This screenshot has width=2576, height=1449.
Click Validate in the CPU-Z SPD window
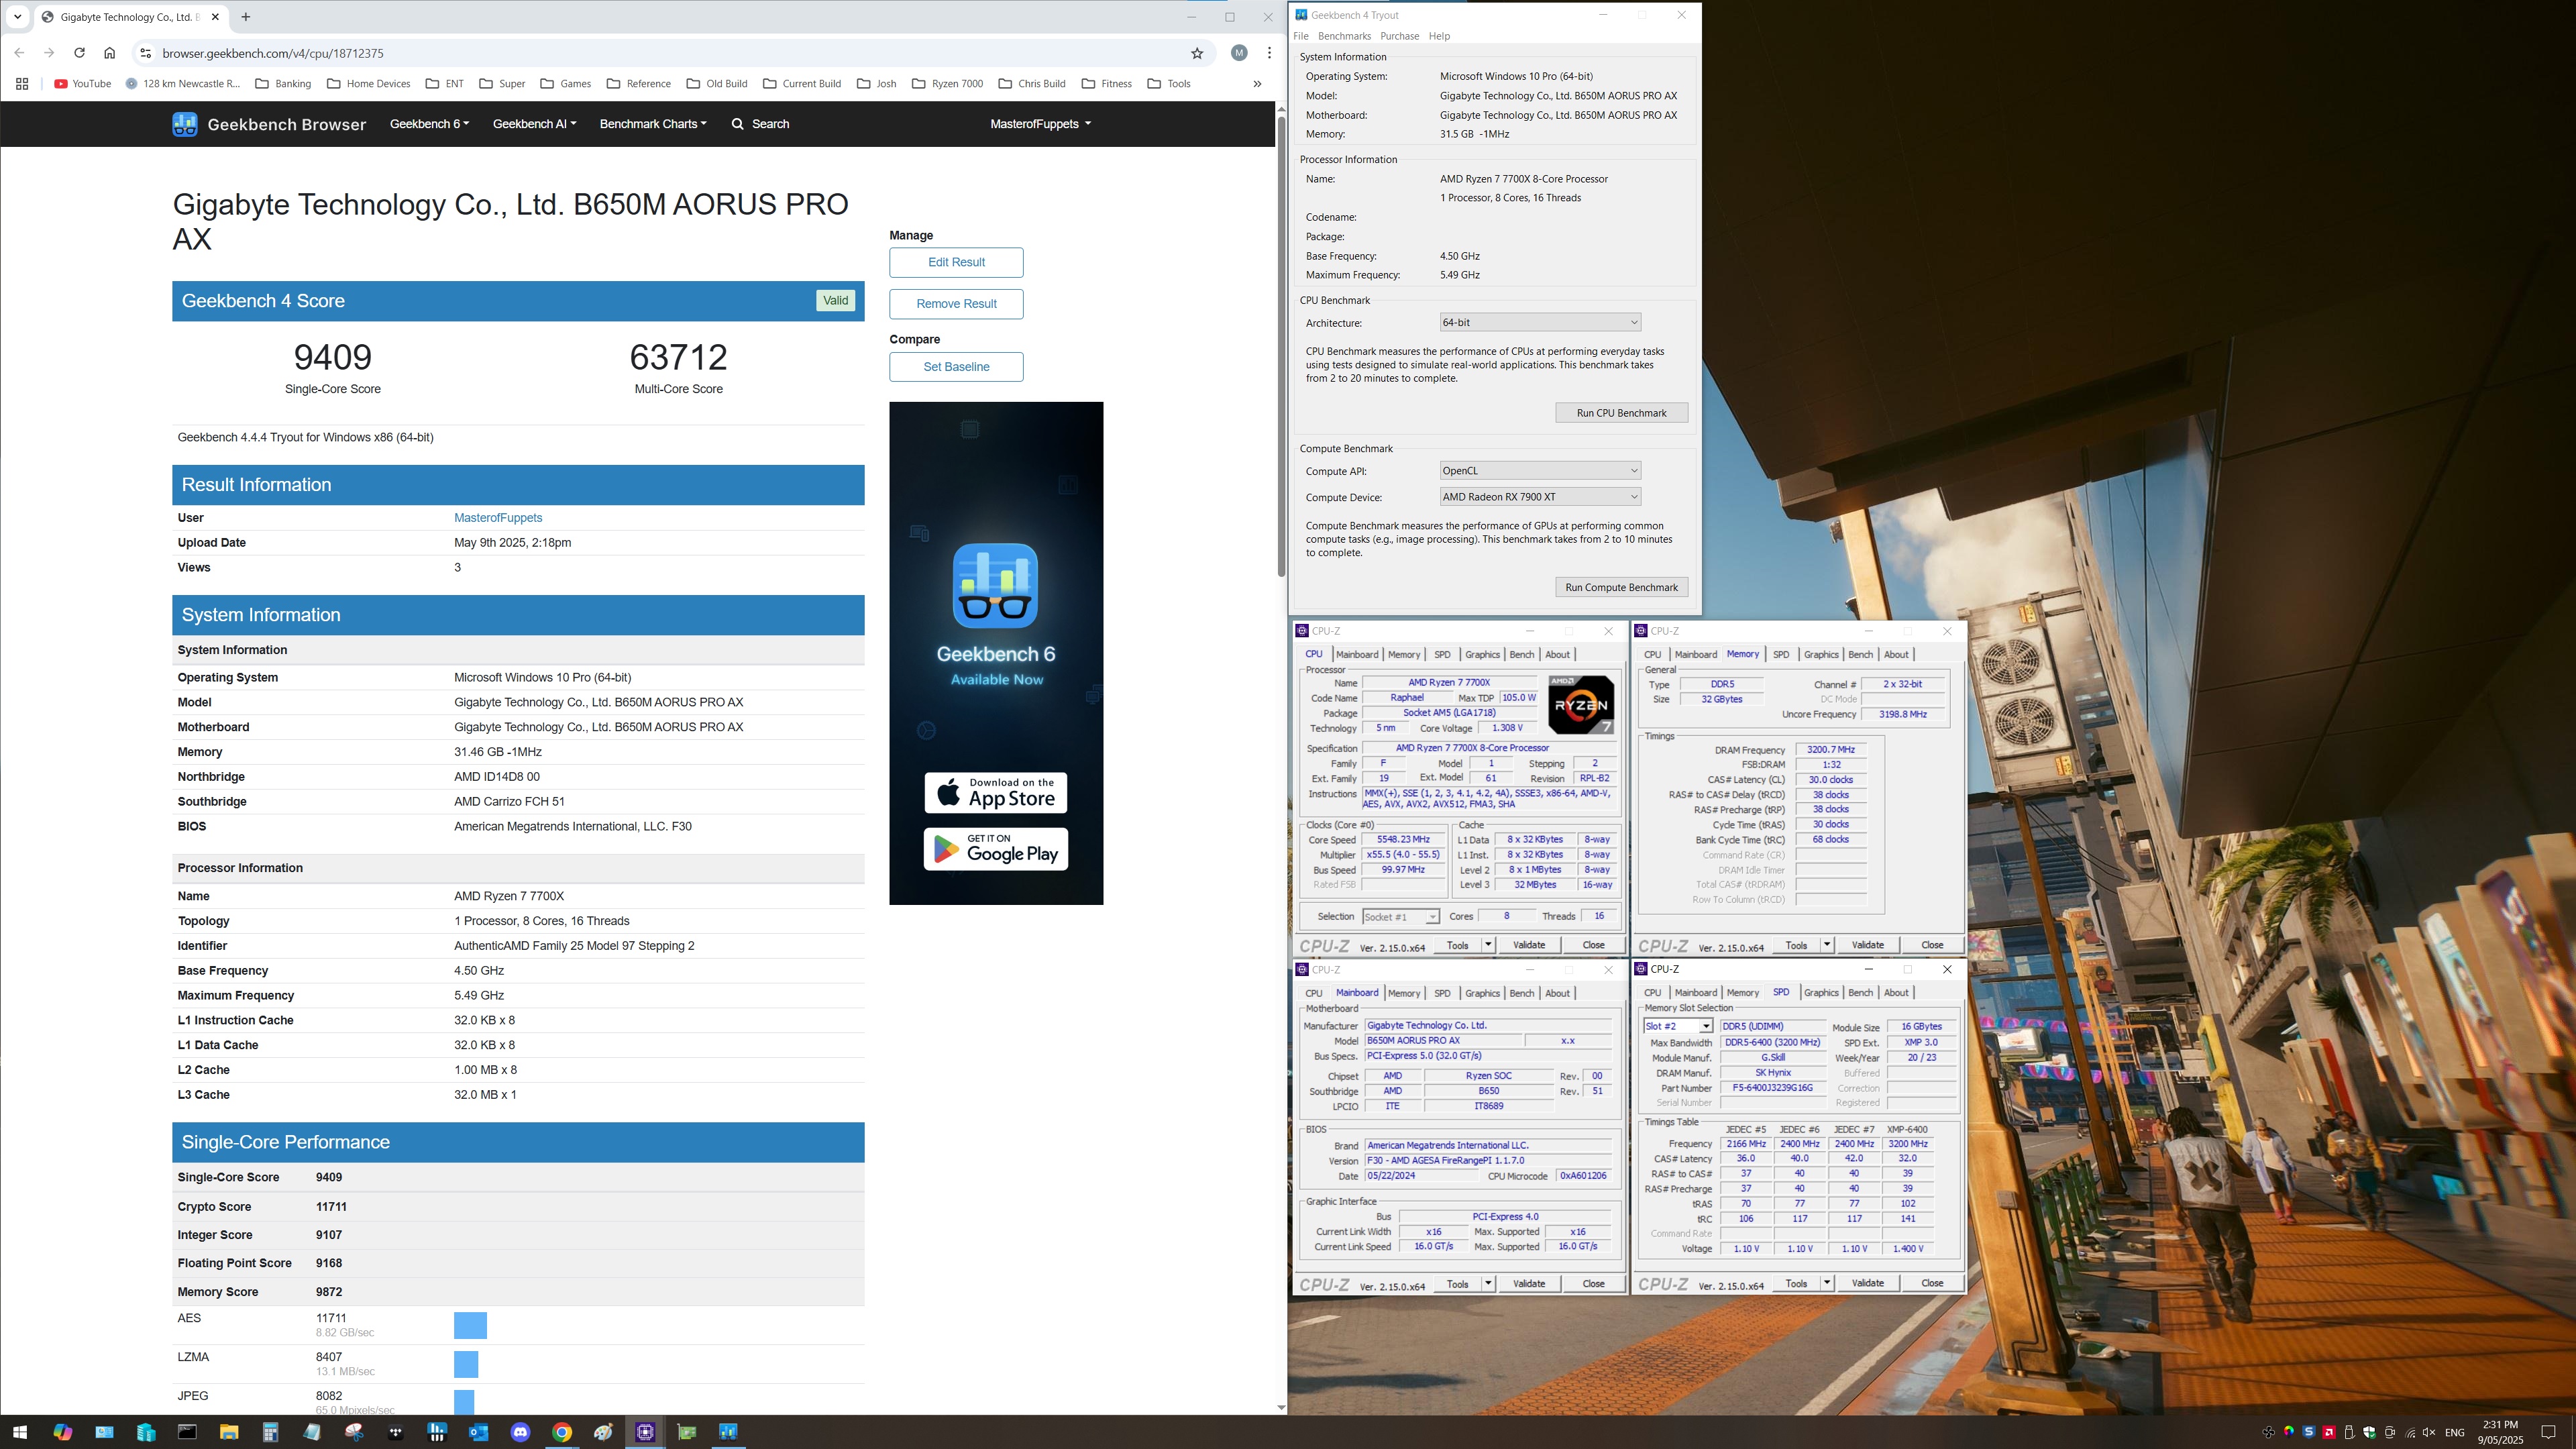(x=1867, y=1283)
